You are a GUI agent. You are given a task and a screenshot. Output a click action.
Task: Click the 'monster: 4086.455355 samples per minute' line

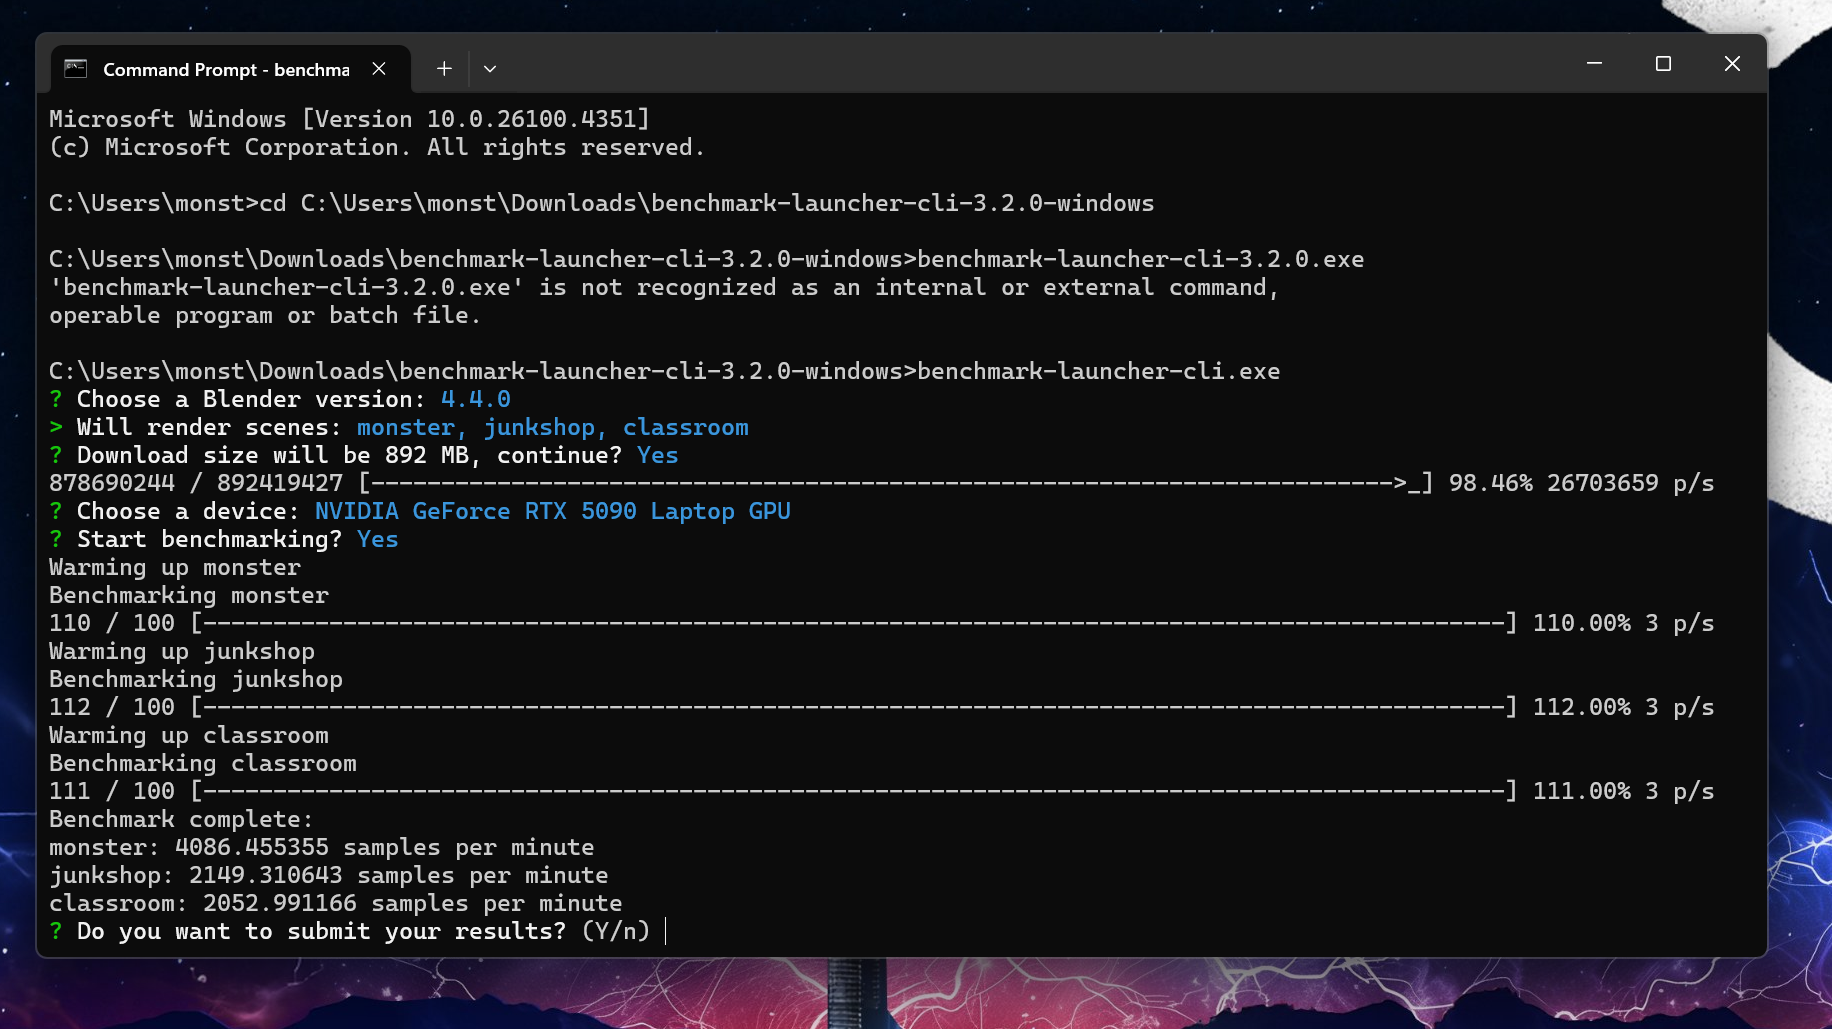[x=321, y=847]
